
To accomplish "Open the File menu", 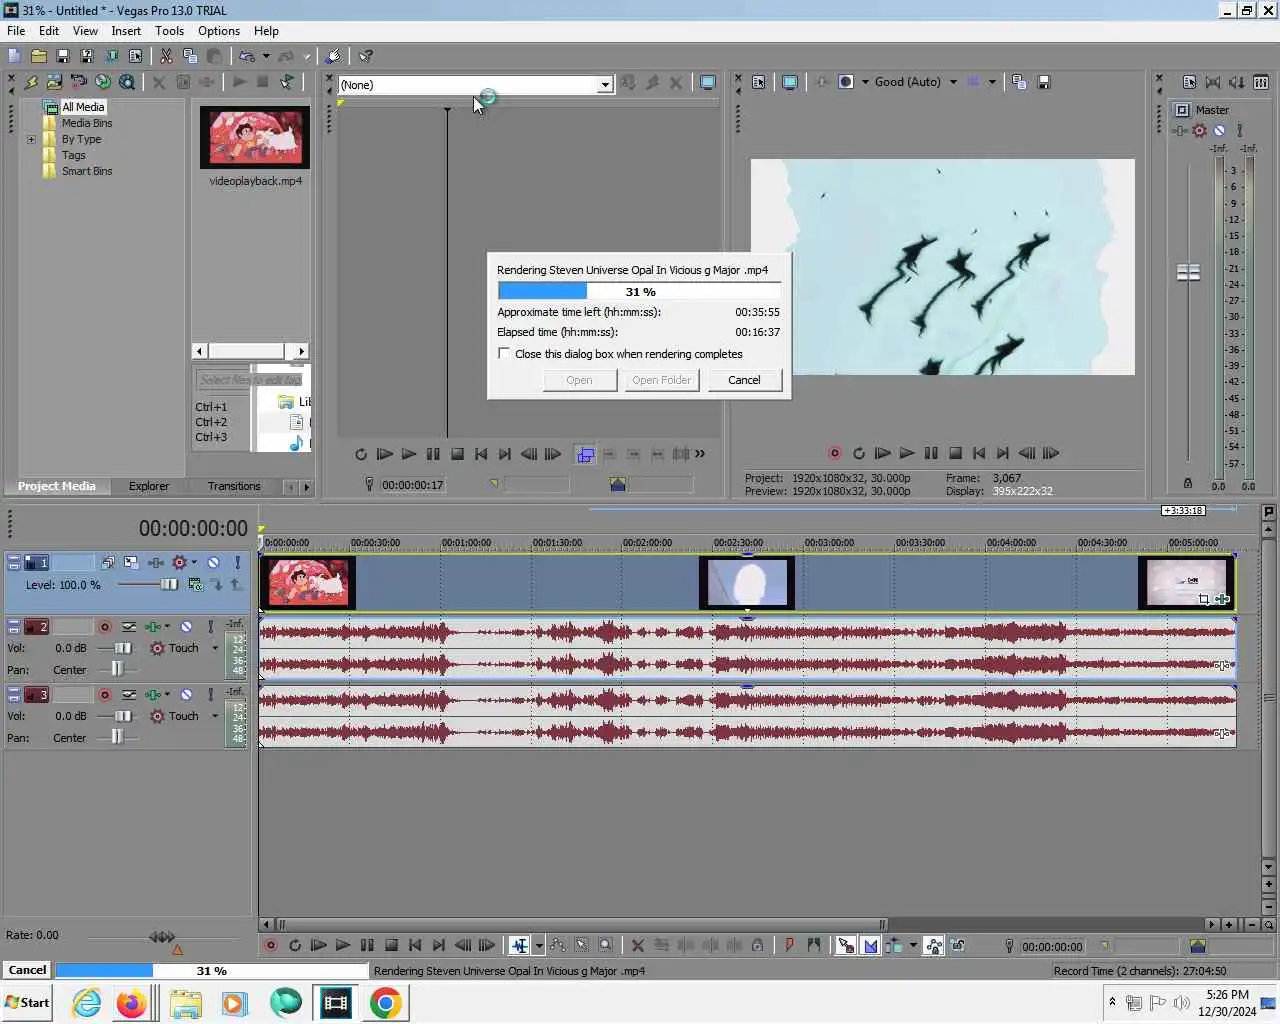I will 16,31.
